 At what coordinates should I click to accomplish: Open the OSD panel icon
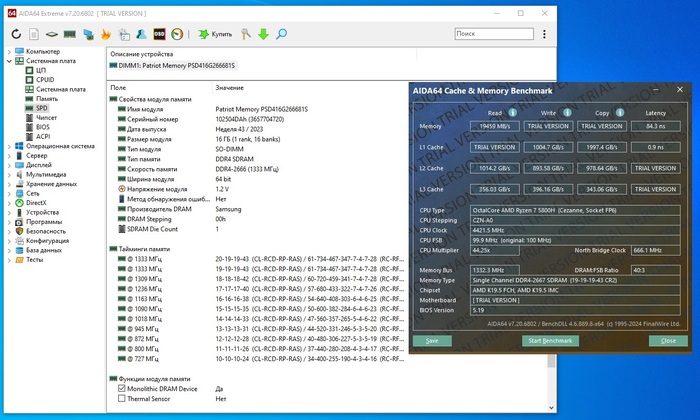(159, 34)
